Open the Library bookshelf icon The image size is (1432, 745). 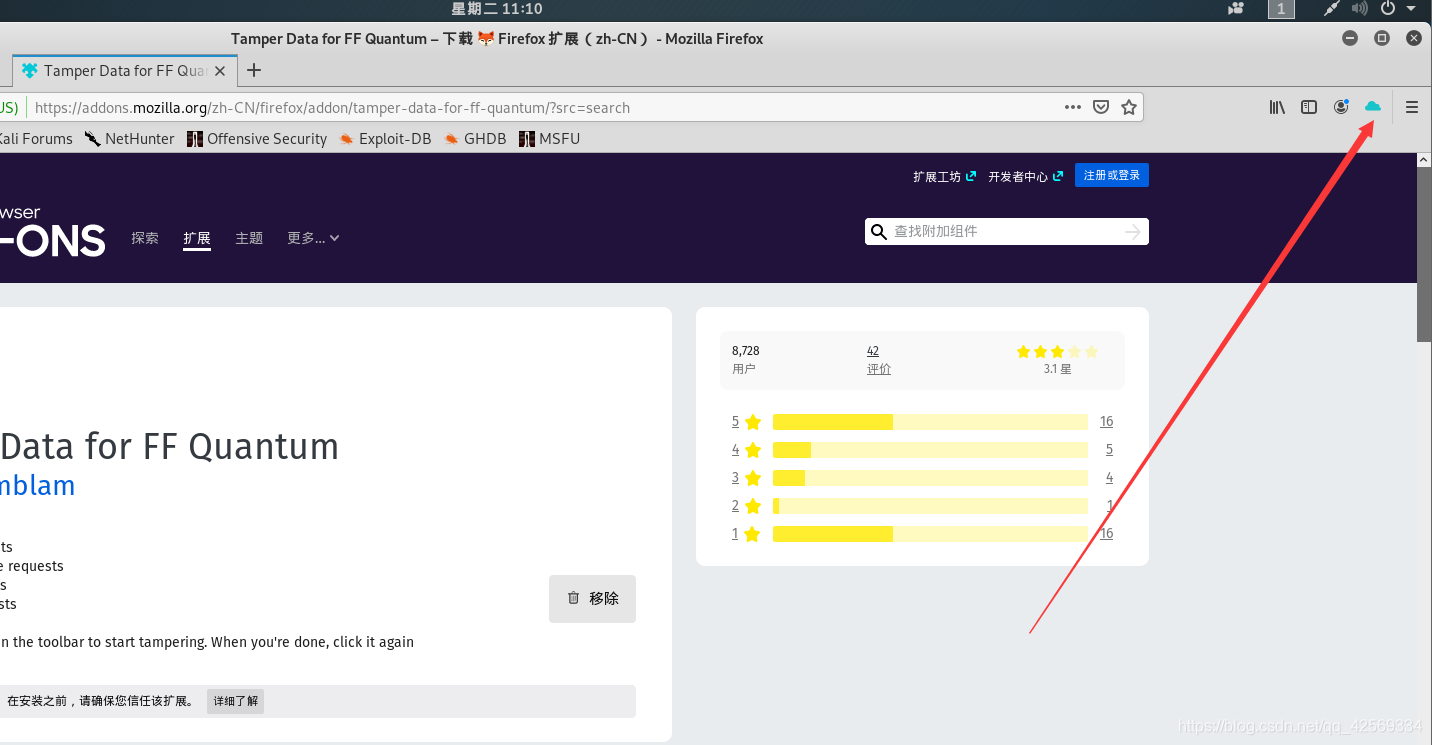[1277, 107]
